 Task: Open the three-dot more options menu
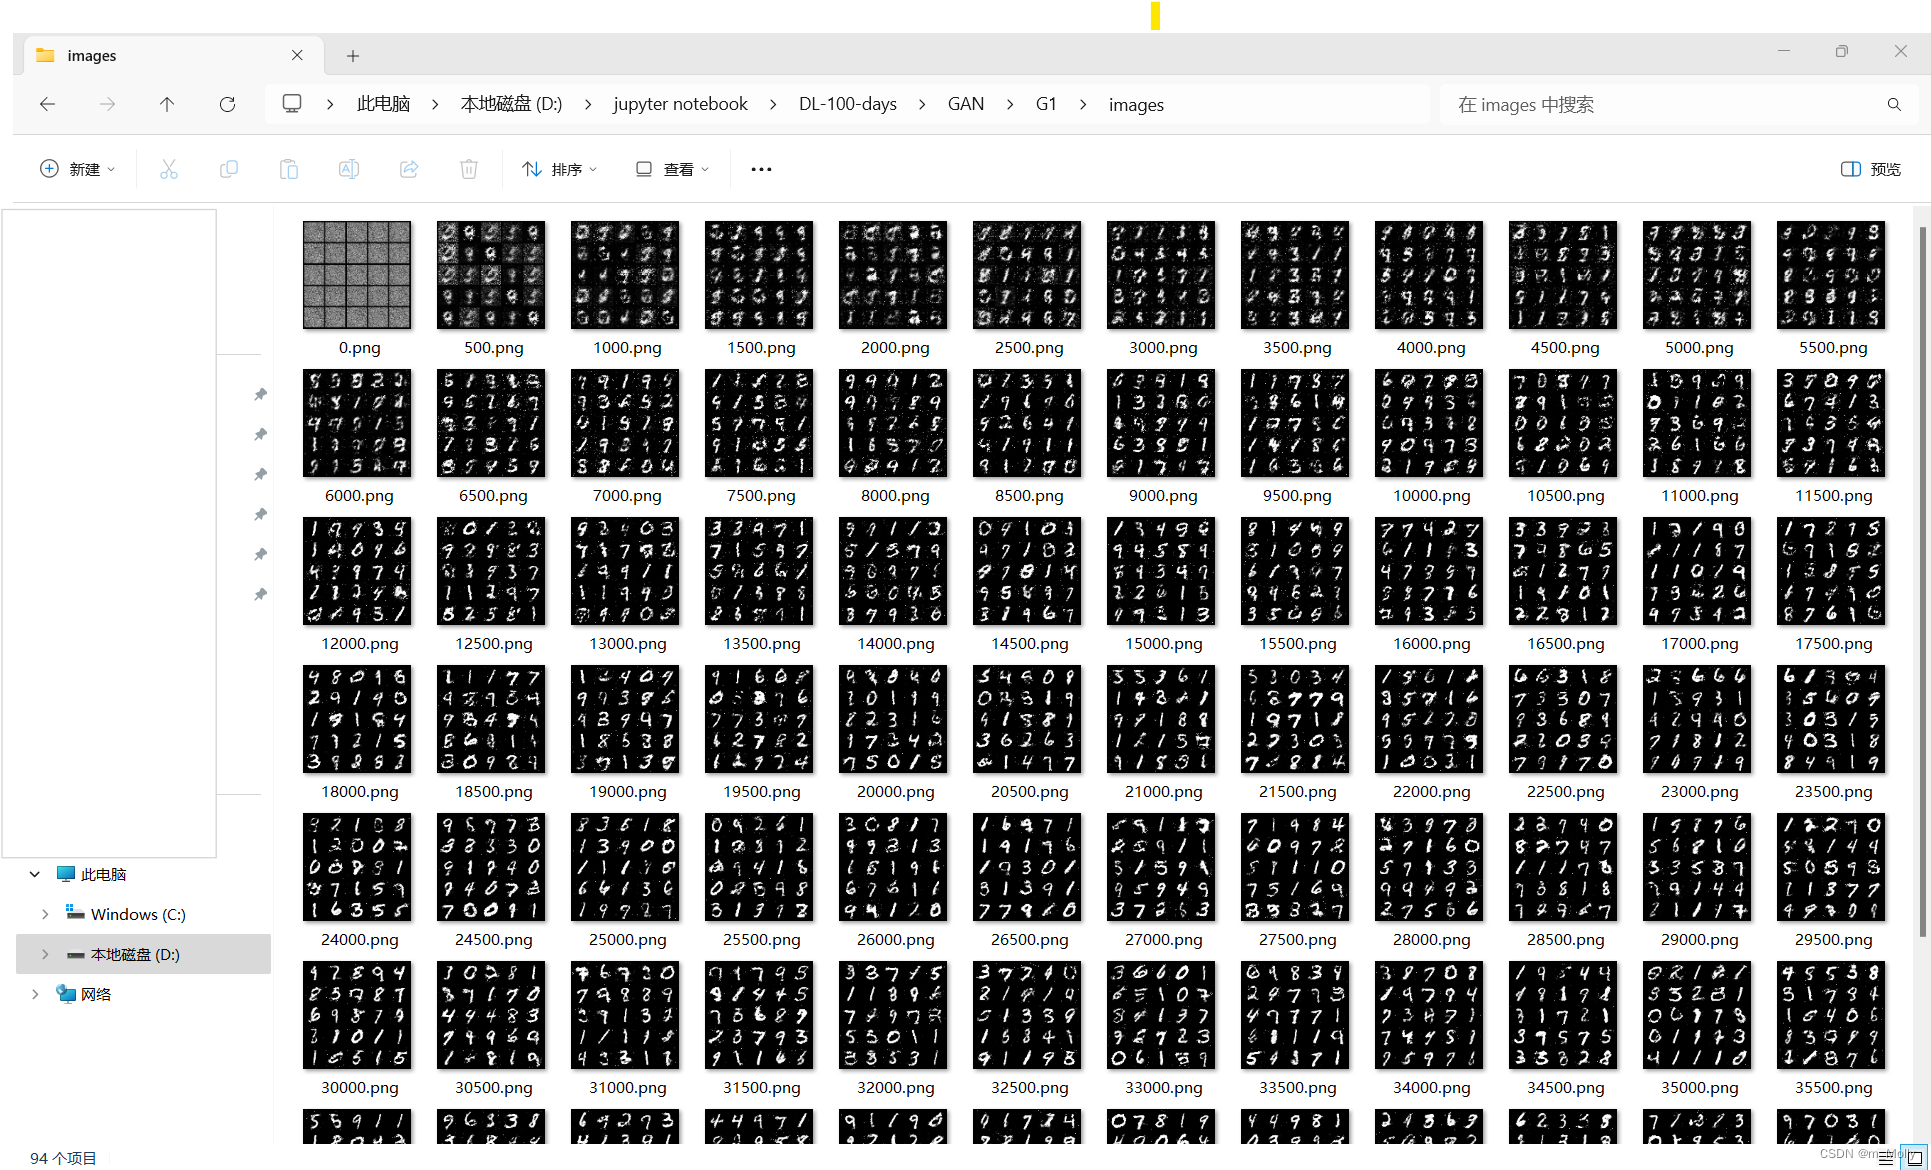761,169
